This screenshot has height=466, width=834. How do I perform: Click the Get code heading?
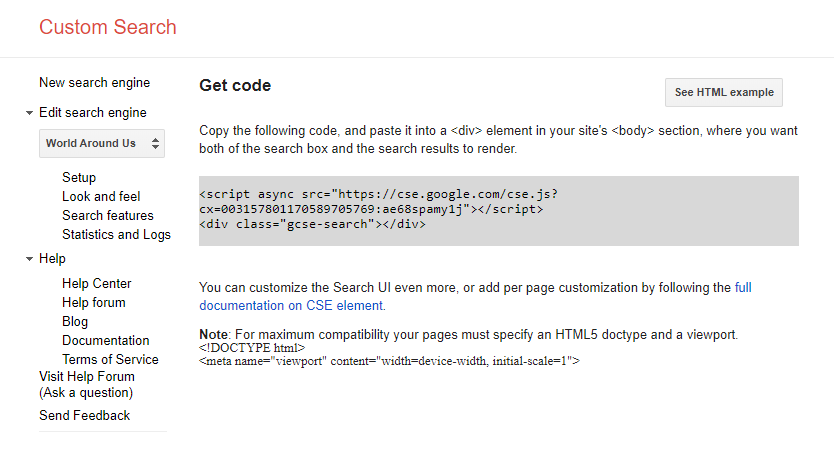tap(235, 86)
